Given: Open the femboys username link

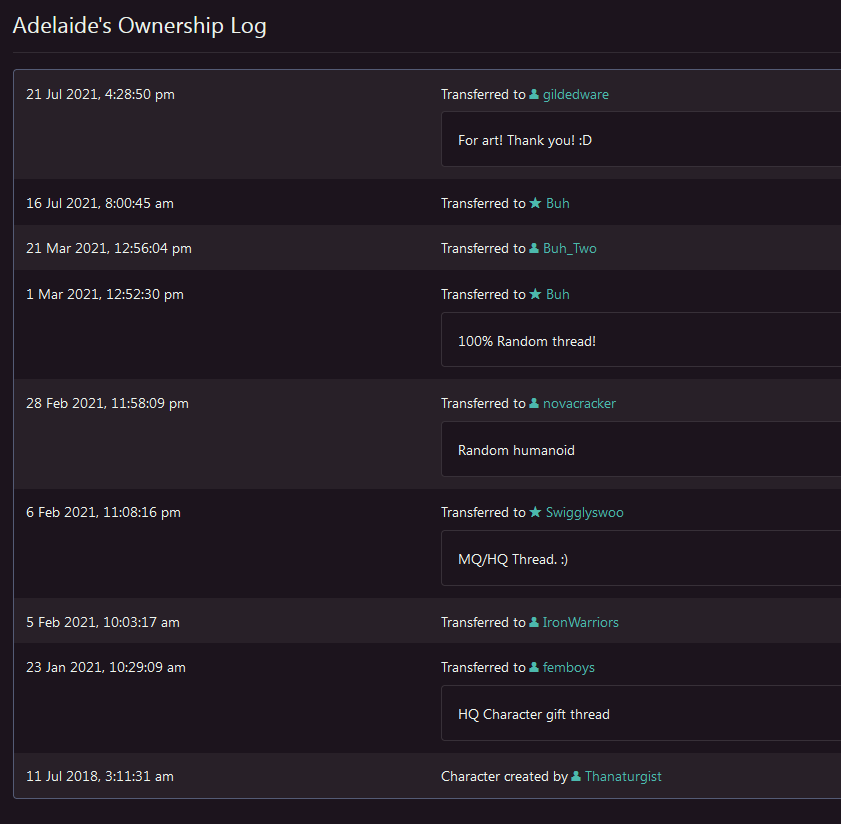Looking at the screenshot, I should tap(568, 668).
